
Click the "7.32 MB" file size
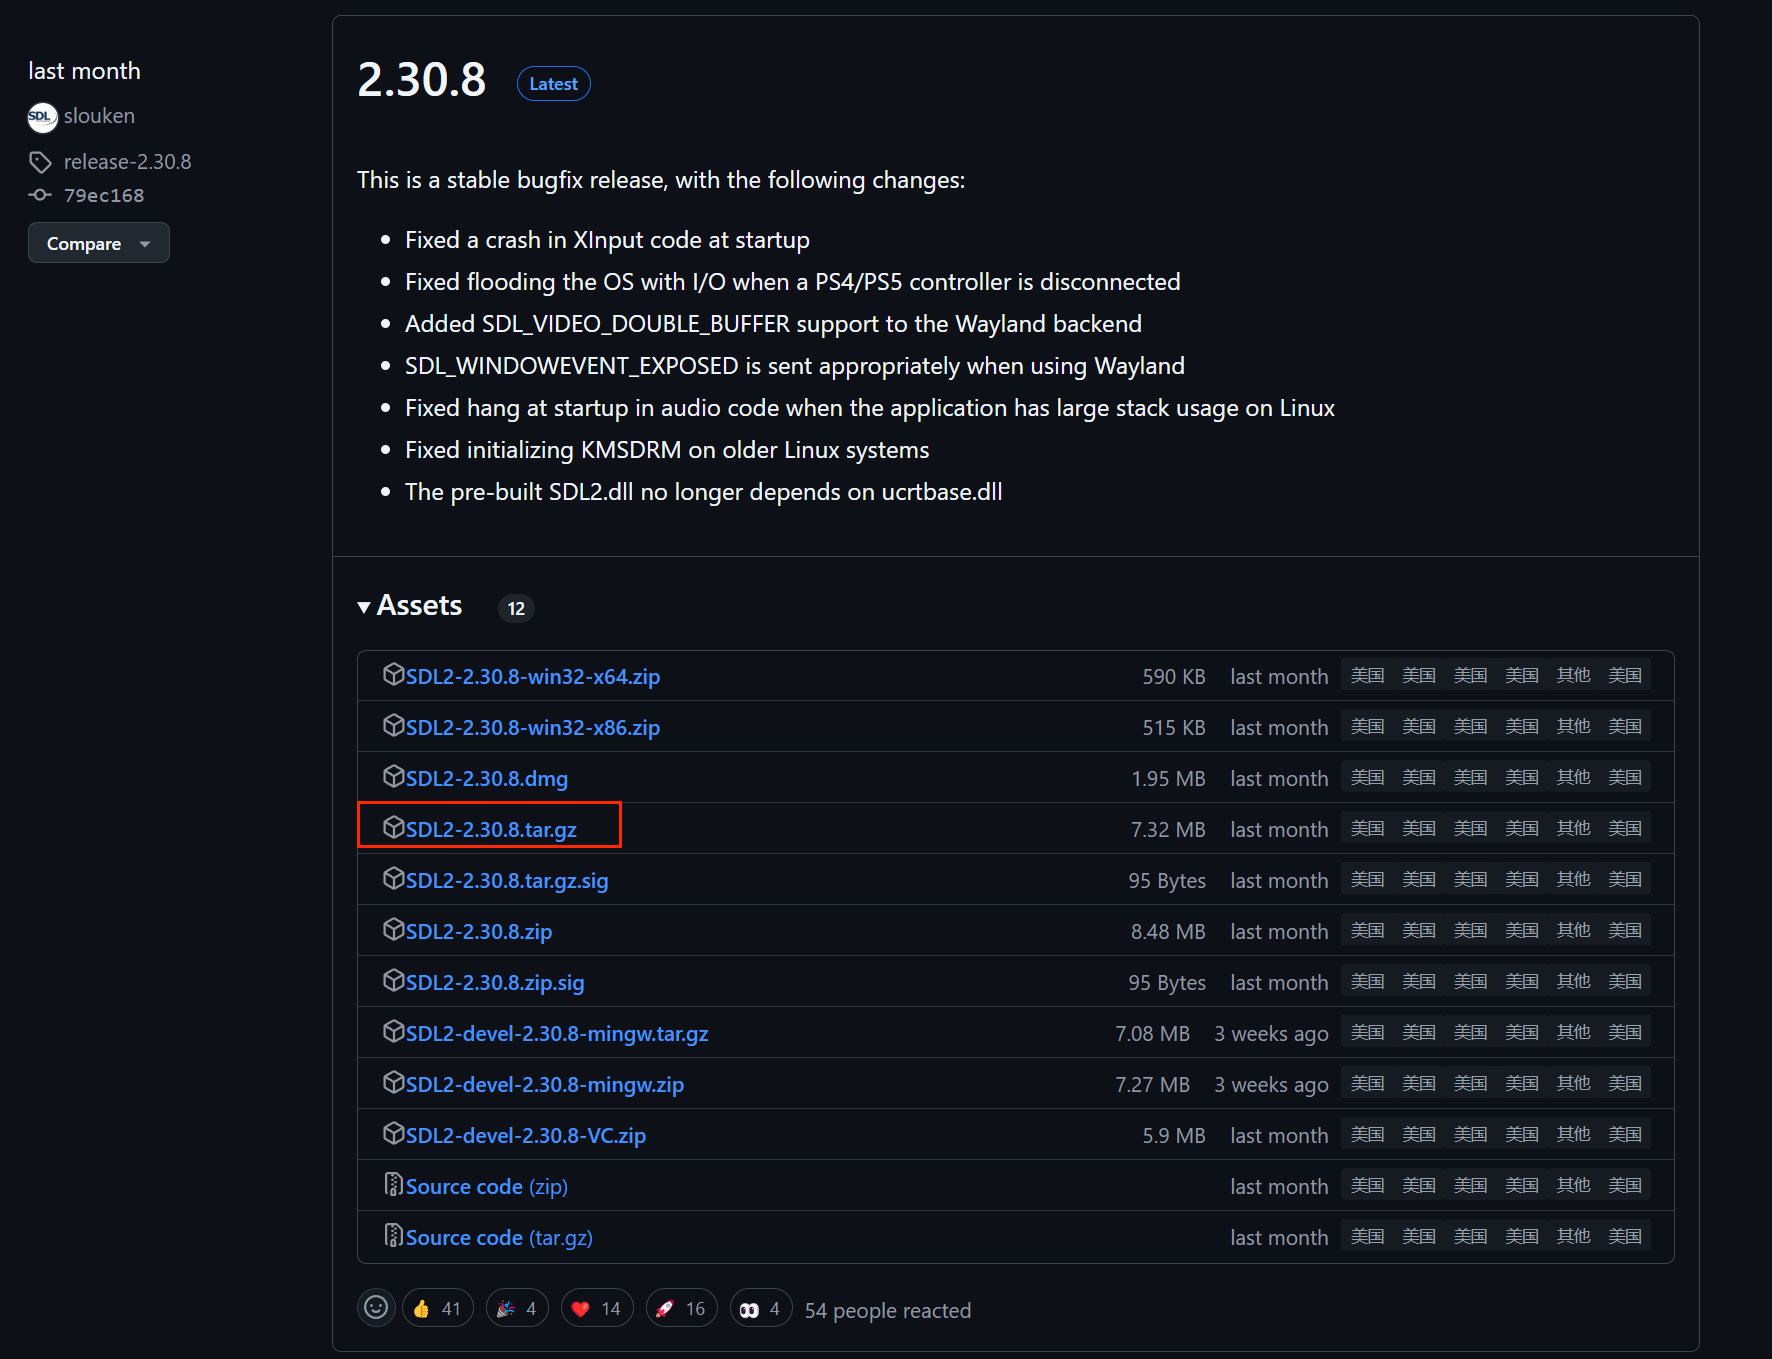pyautogui.click(x=1168, y=830)
